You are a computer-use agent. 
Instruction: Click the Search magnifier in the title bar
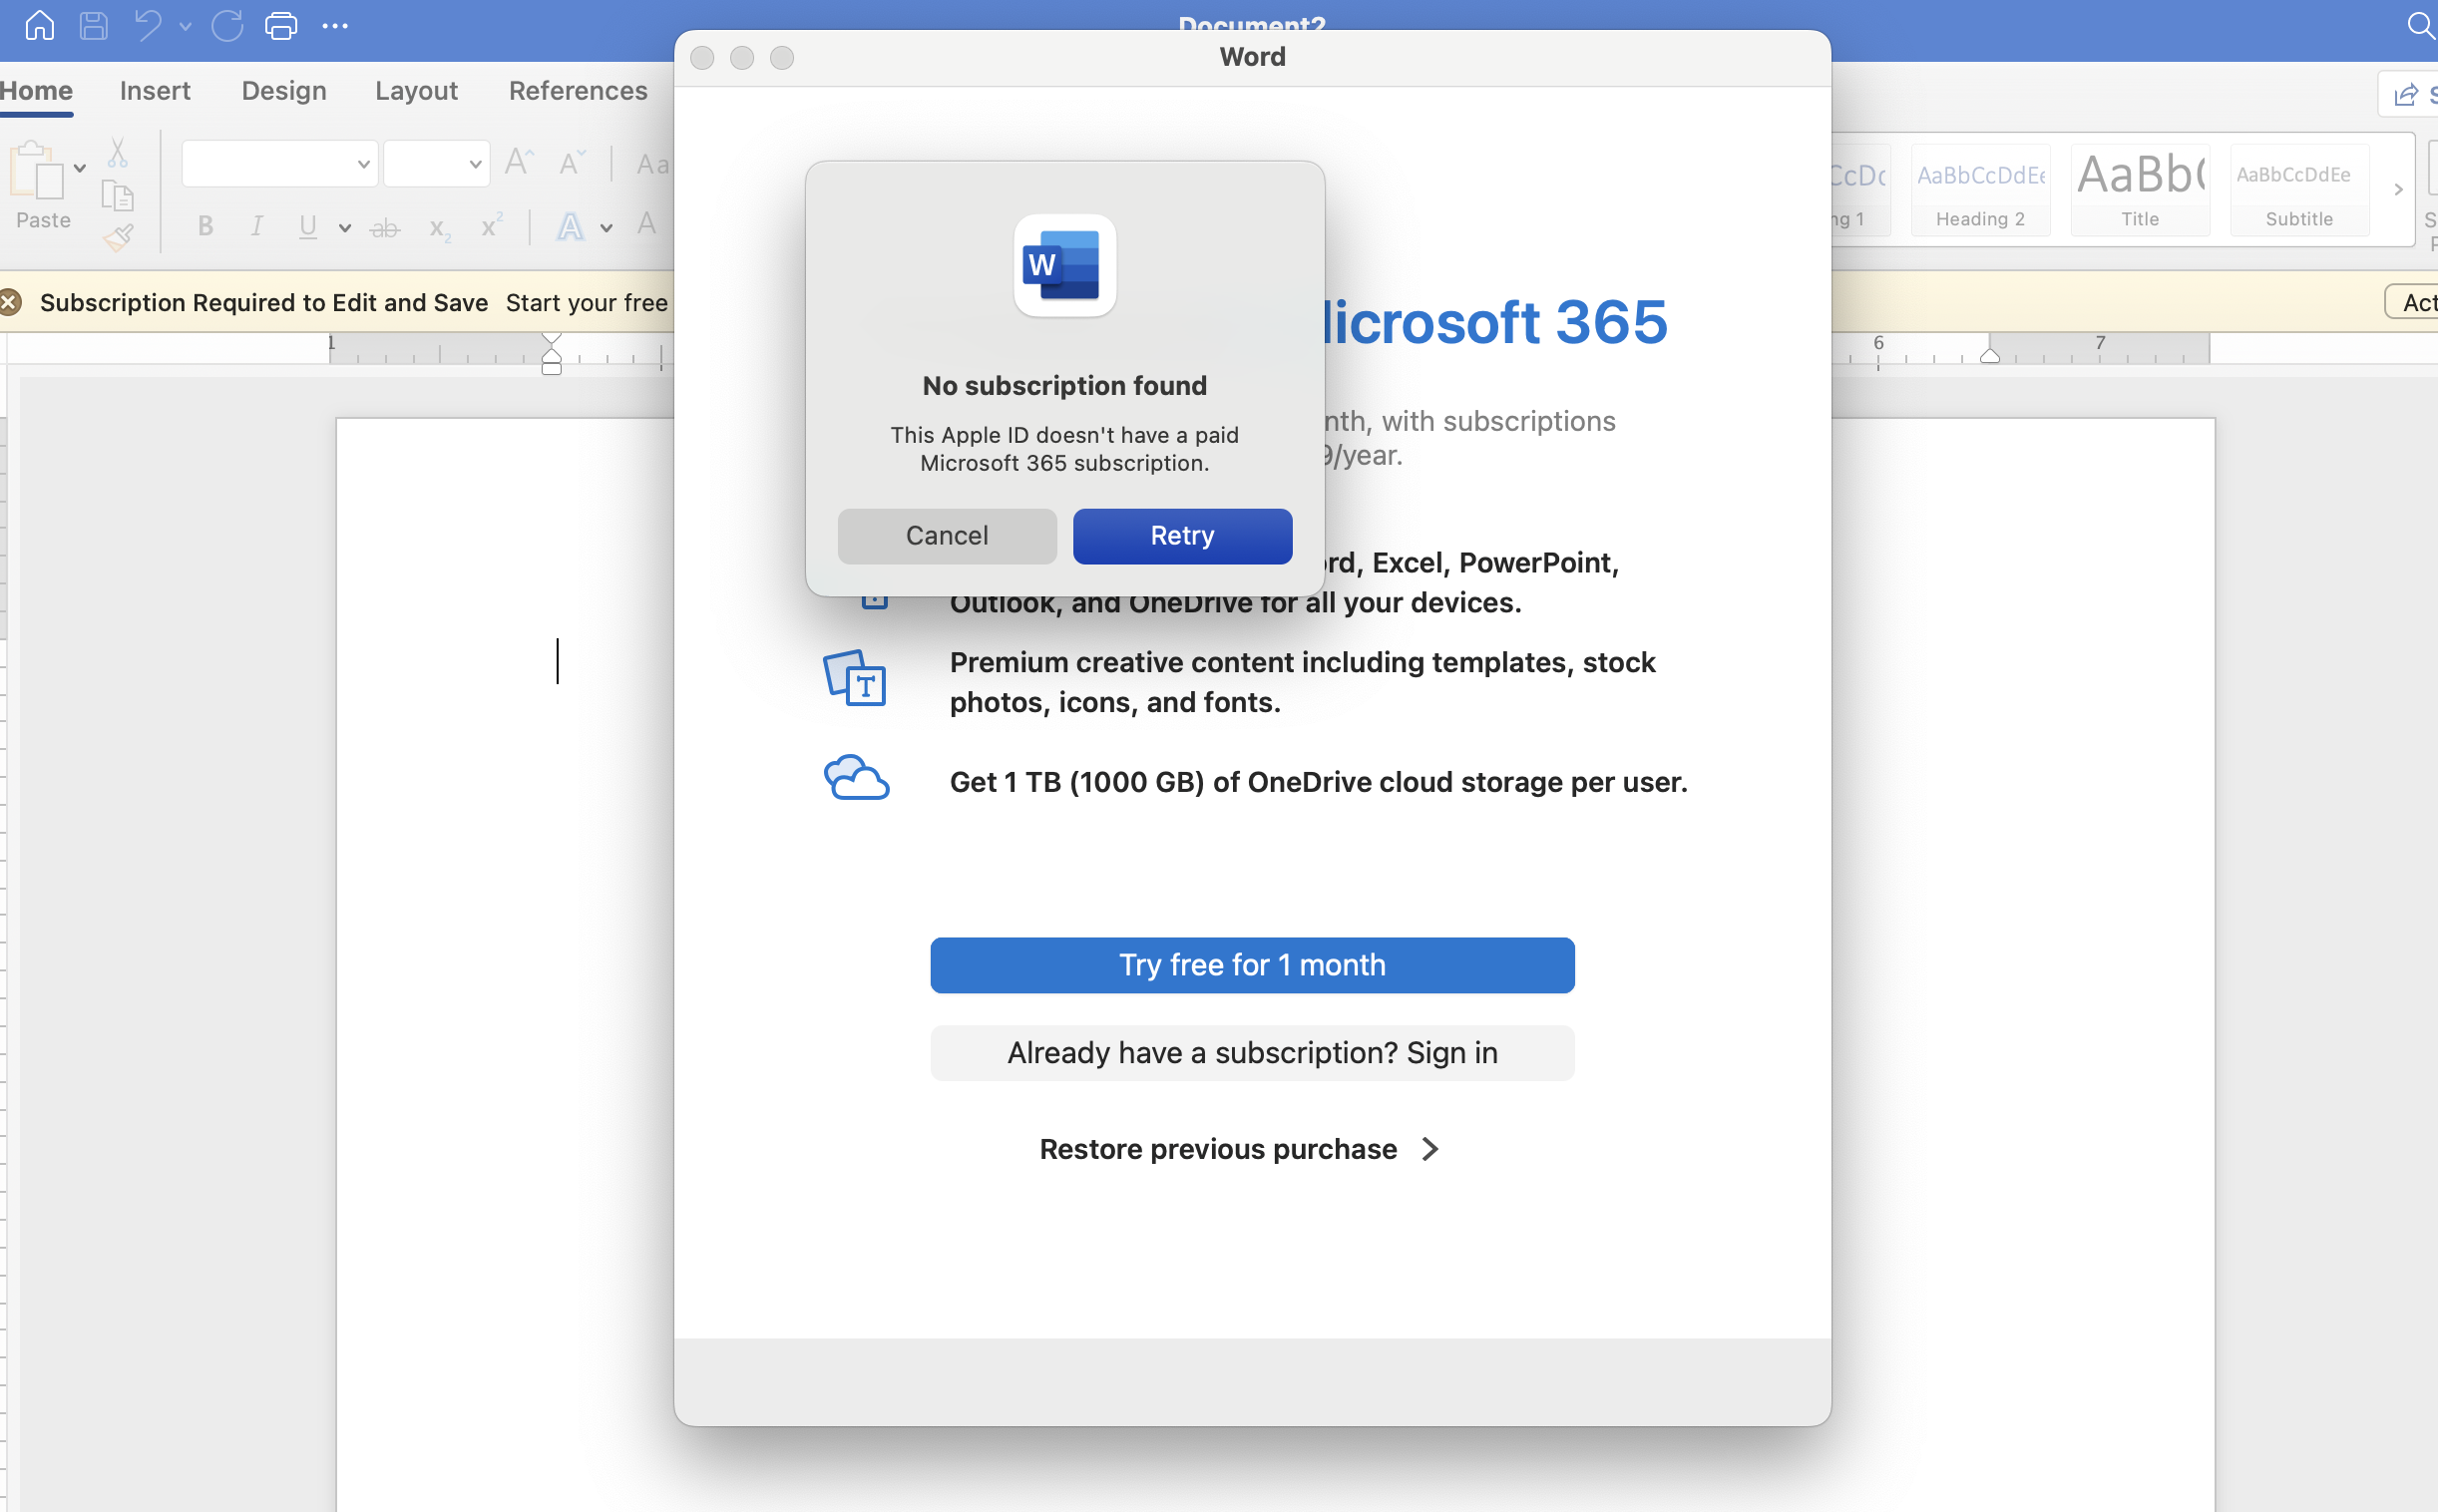pos(2421,26)
